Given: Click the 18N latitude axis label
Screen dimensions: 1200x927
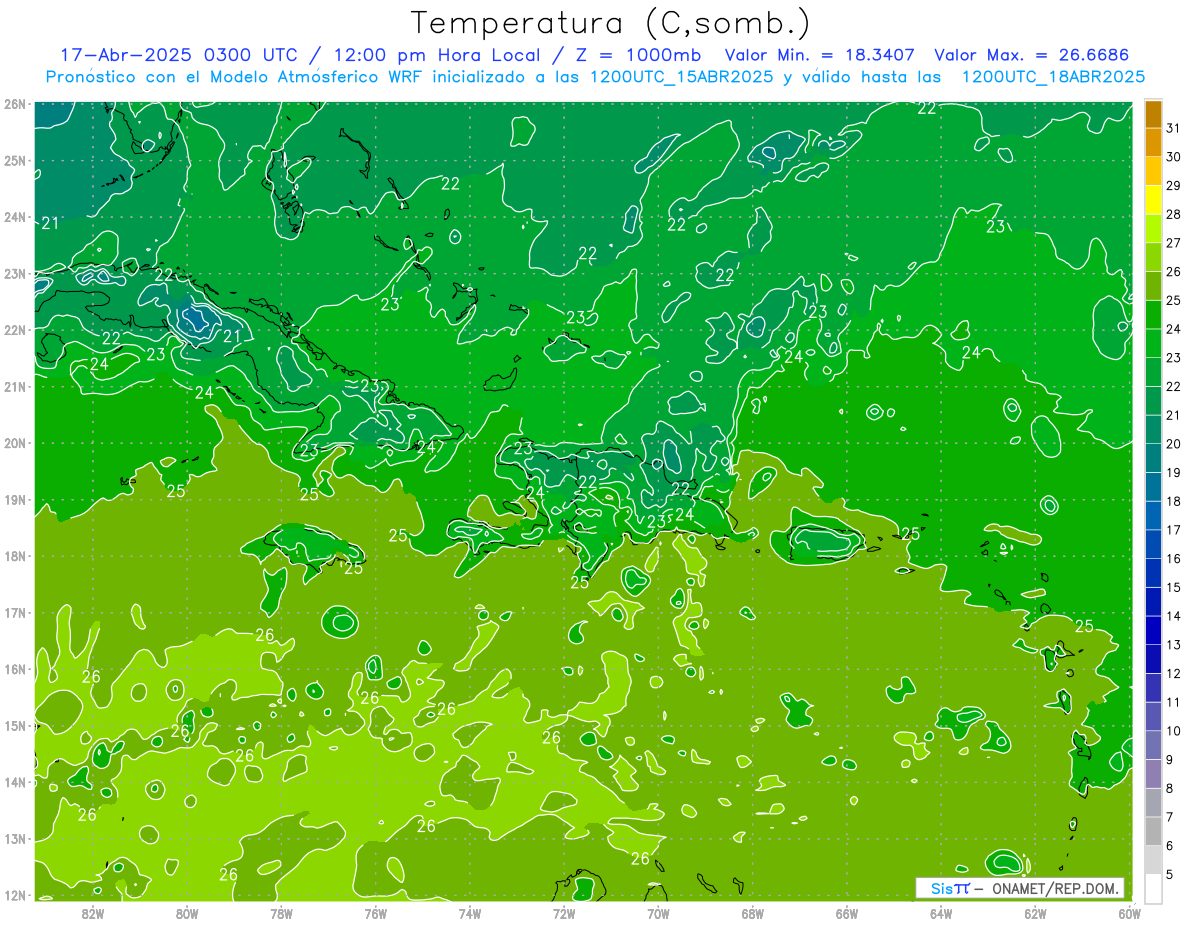Looking at the screenshot, I should coord(15,556).
